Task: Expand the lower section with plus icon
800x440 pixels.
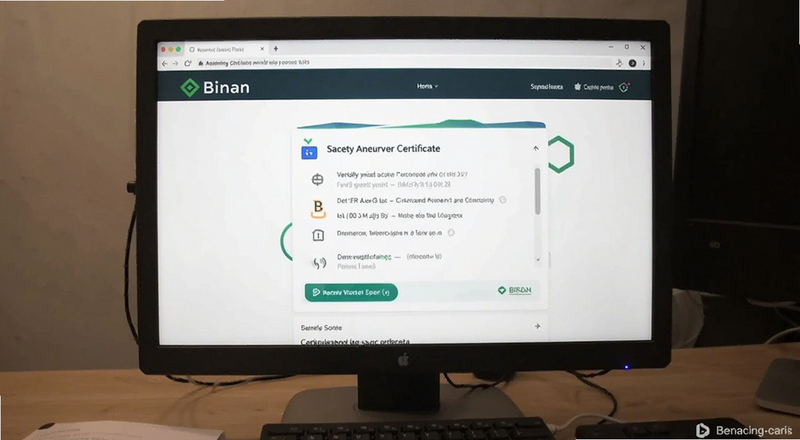Action: point(537,326)
